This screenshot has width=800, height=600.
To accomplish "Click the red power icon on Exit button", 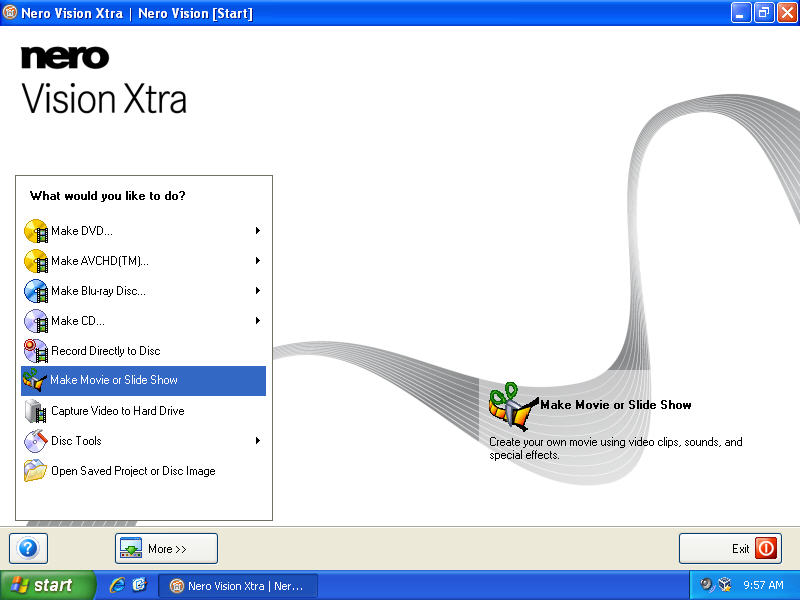I will 765,548.
